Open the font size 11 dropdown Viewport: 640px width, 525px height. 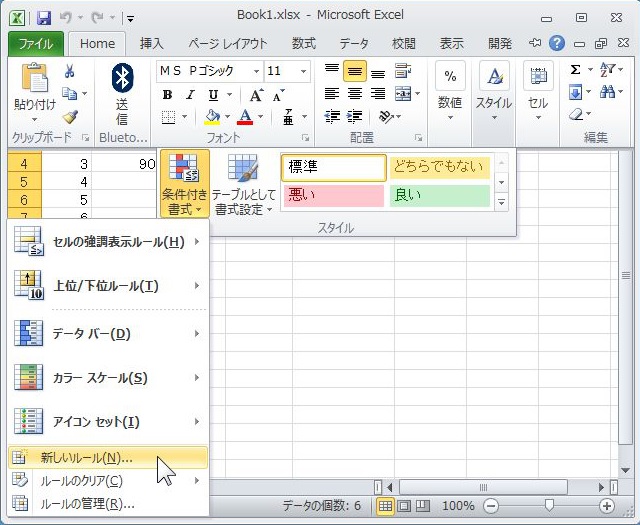[303, 71]
